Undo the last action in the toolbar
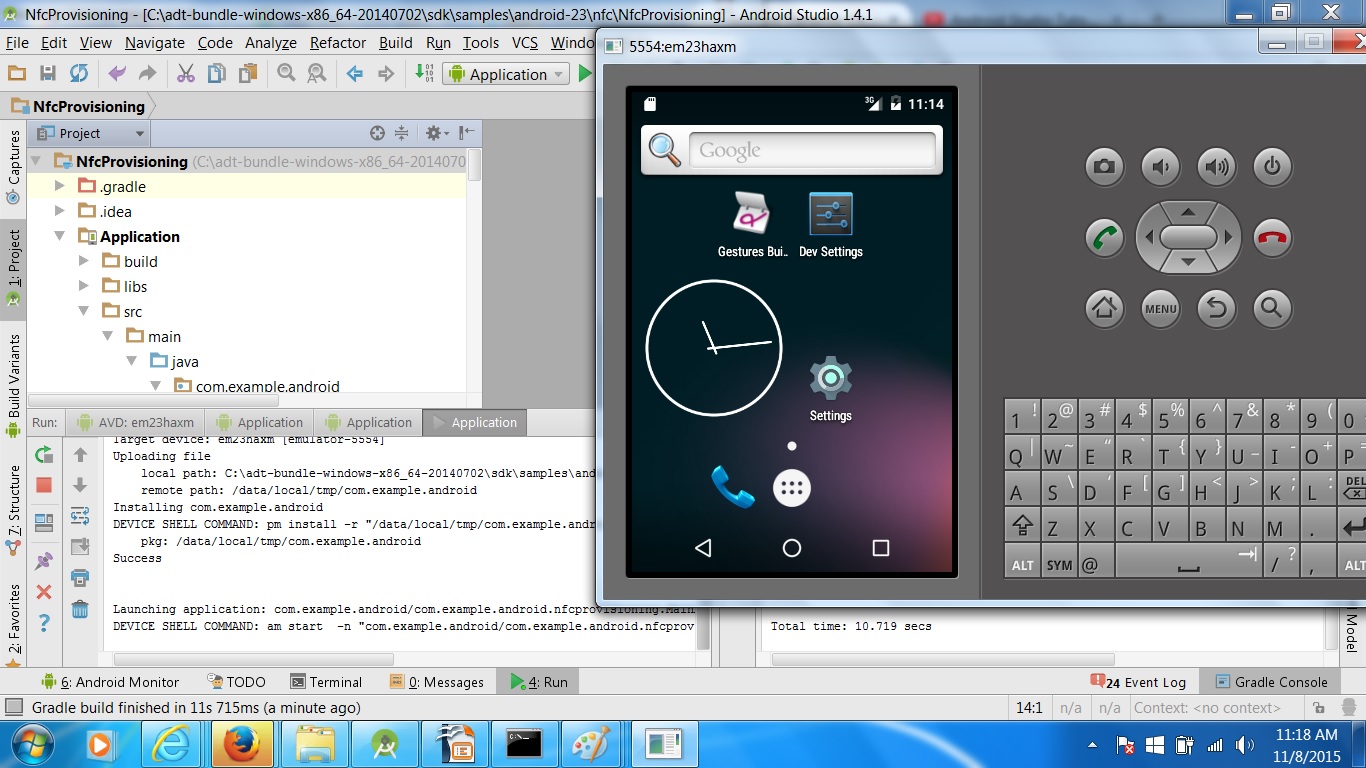This screenshot has width=1366, height=768. (117, 73)
